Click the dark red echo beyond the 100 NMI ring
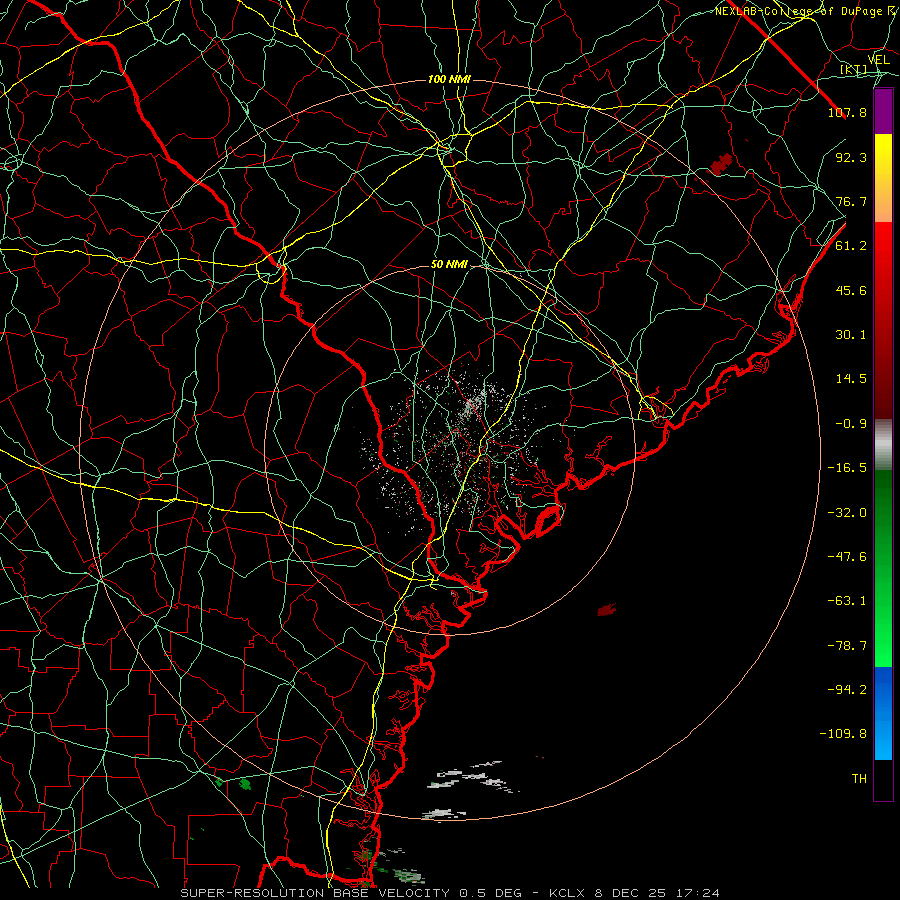The width and height of the screenshot is (900, 900). pos(721,164)
